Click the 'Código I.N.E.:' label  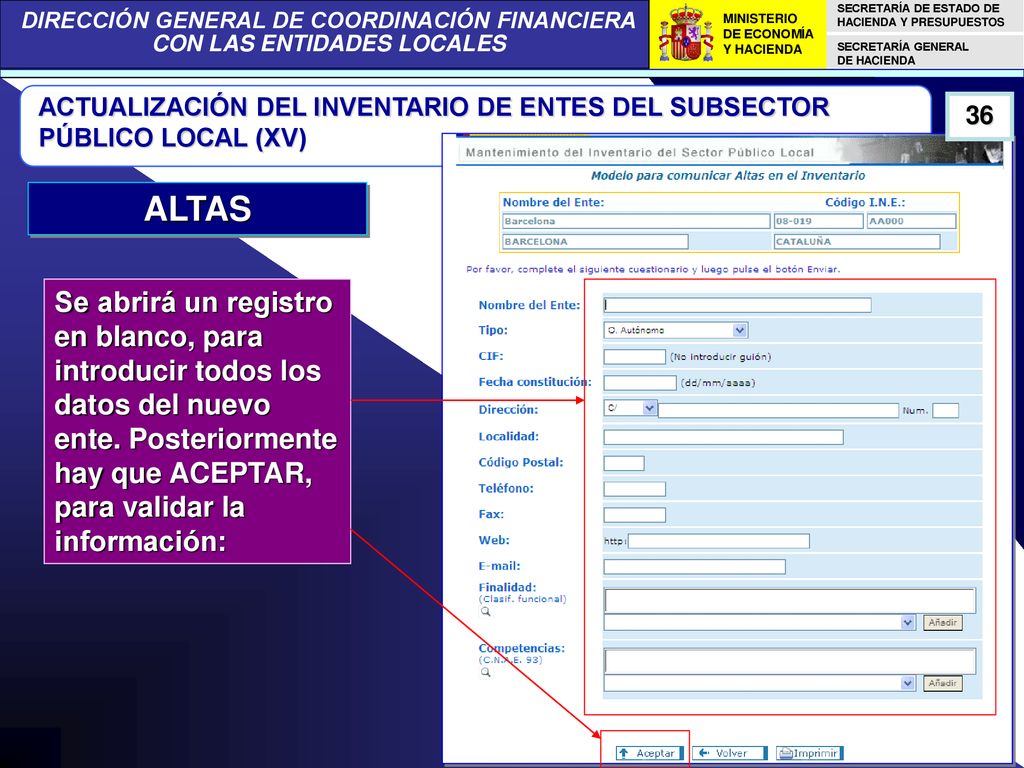[x=865, y=202]
